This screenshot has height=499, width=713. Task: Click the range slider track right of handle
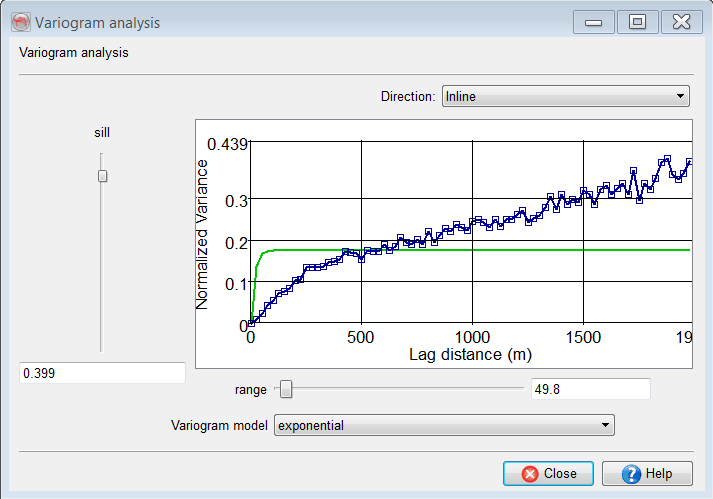coord(410,388)
